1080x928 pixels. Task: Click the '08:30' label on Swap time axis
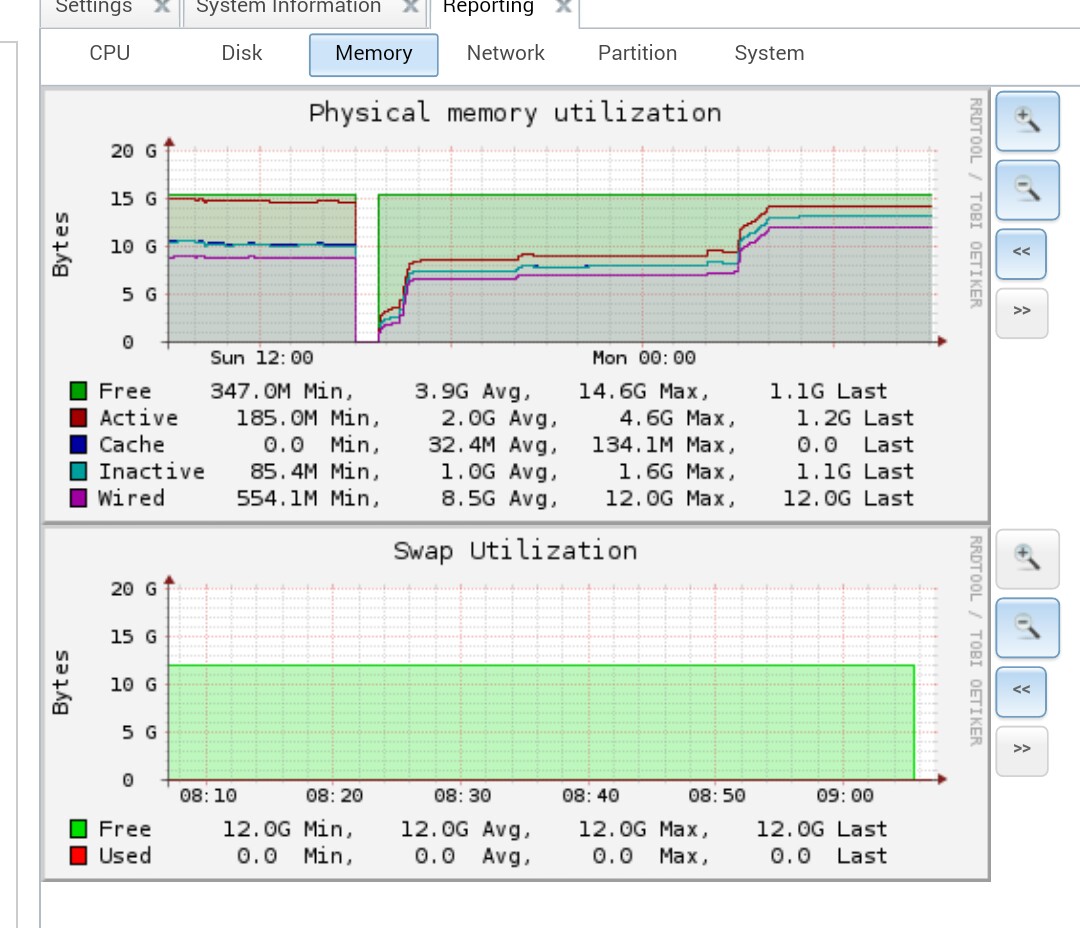coord(463,796)
